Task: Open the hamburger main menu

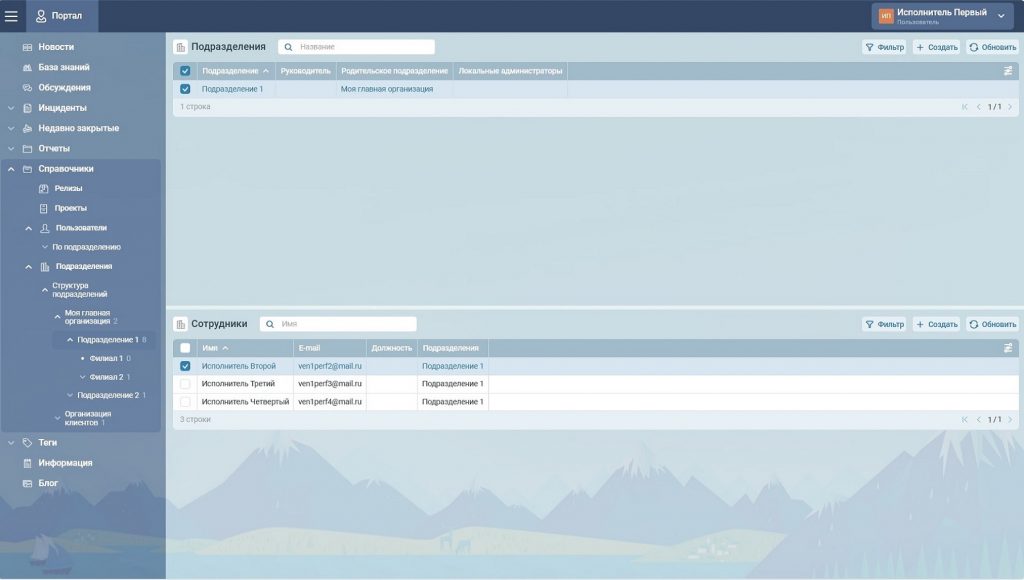Action: click(12, 16)
